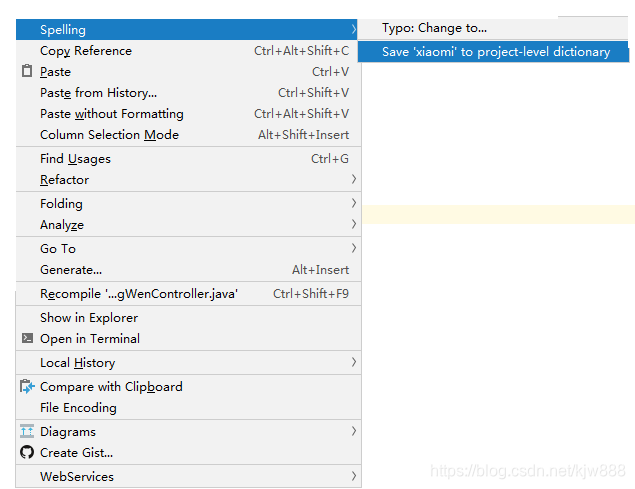Click the Compare with Clipboard icon

[27, 387]
